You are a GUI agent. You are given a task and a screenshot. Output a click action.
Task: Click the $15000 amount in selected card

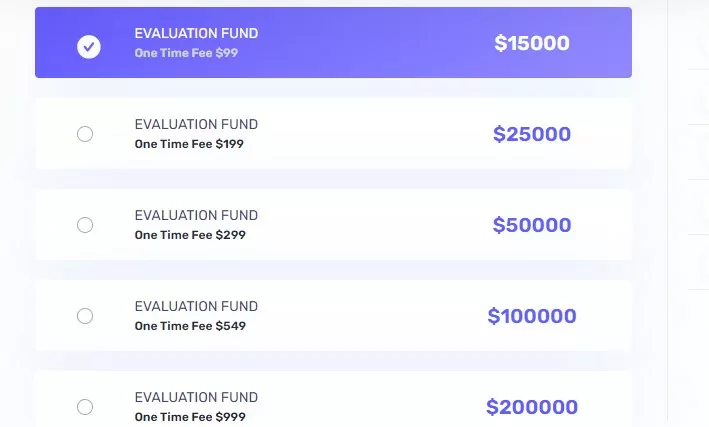click(x=532, y=43)
